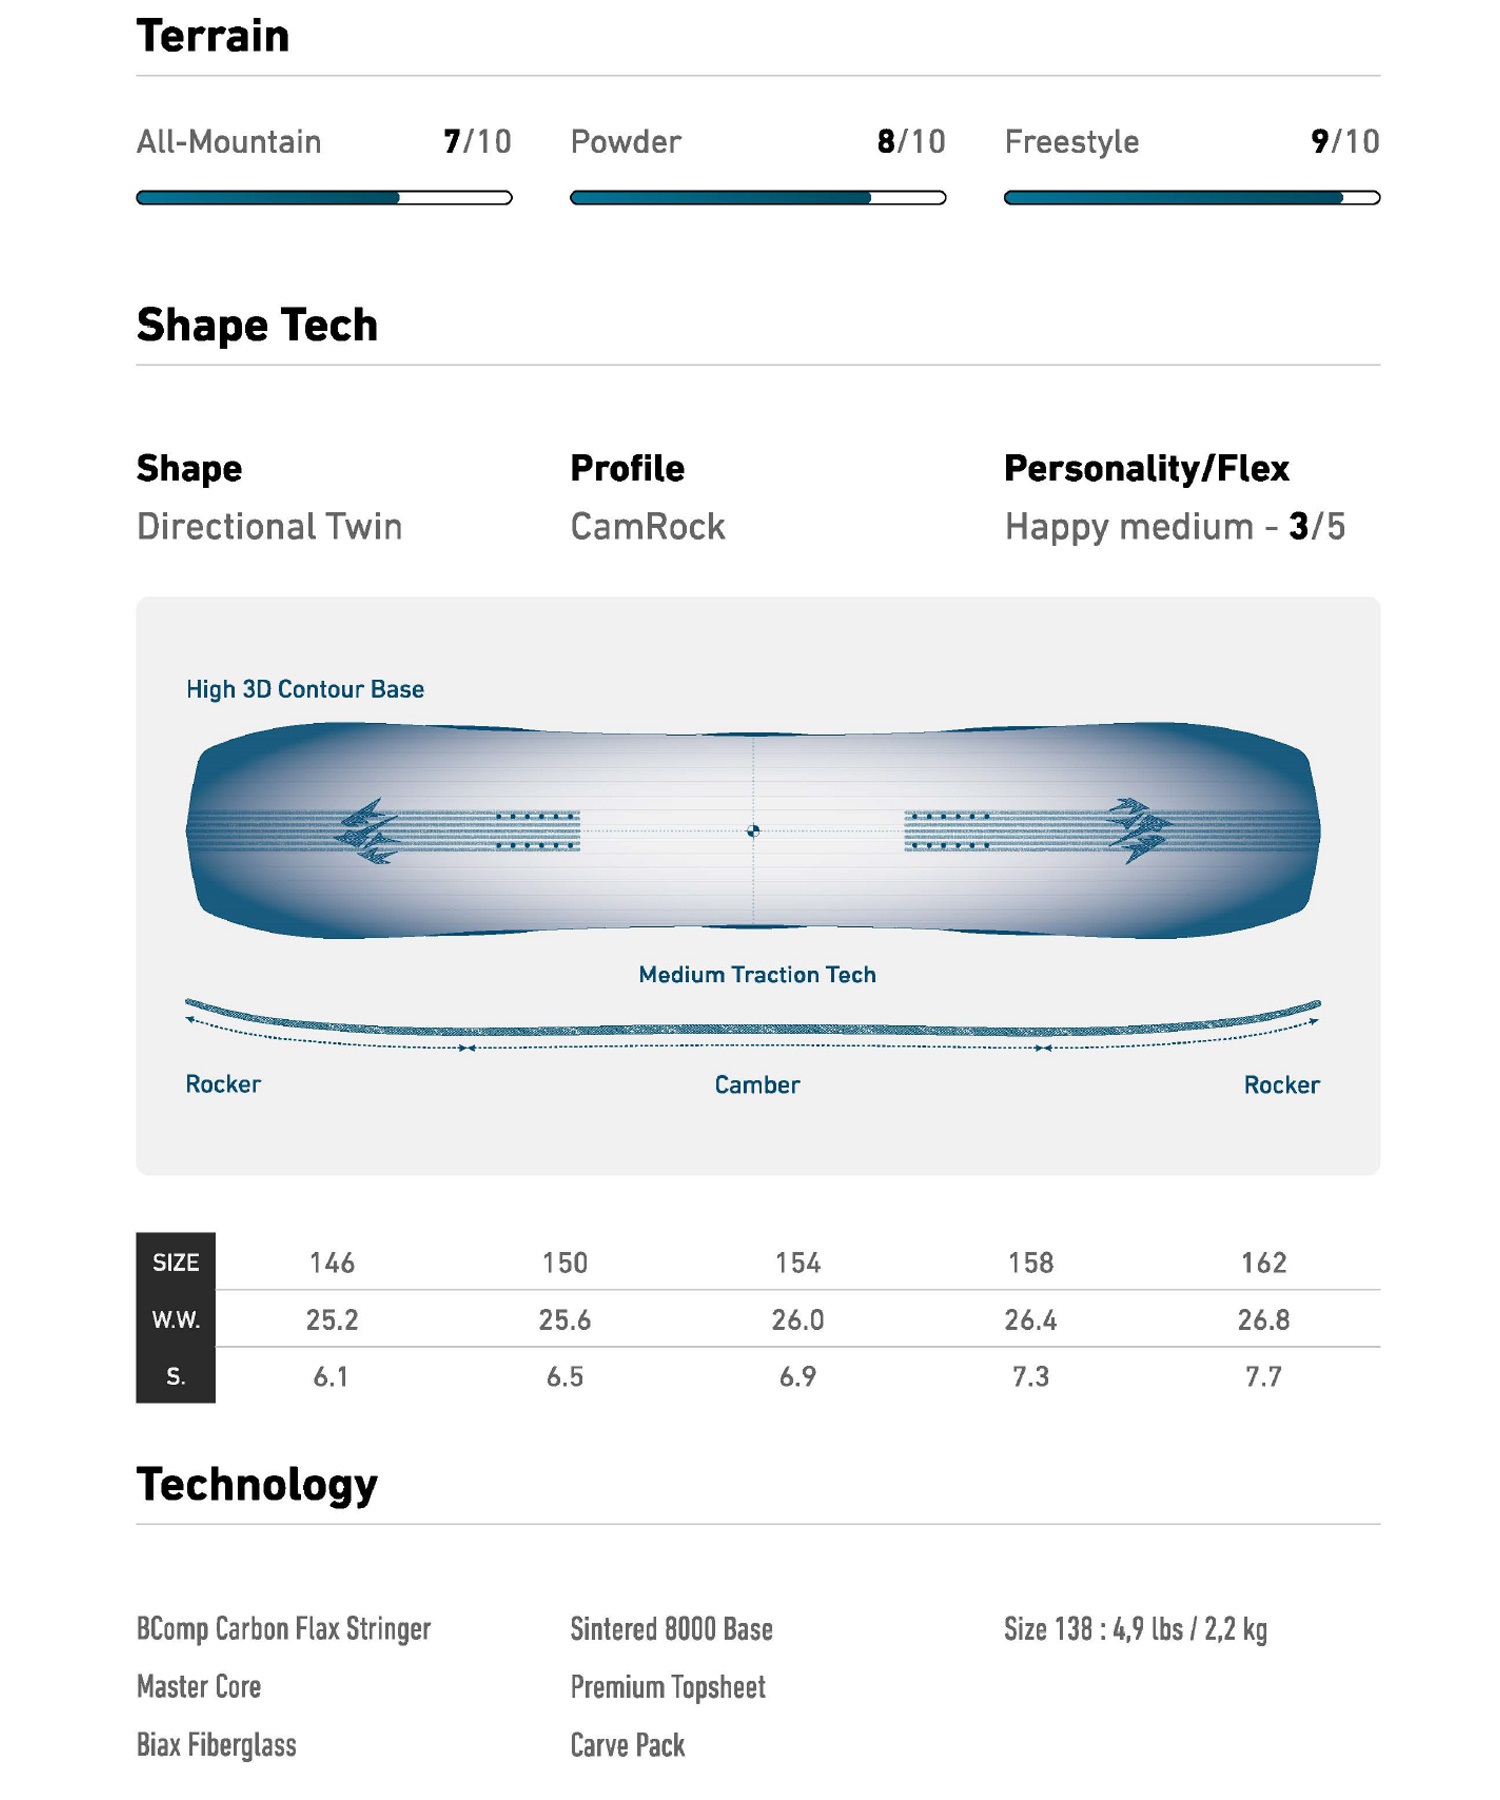
Task: Click the left Rocker label
Action: (x=223, y=1084)
